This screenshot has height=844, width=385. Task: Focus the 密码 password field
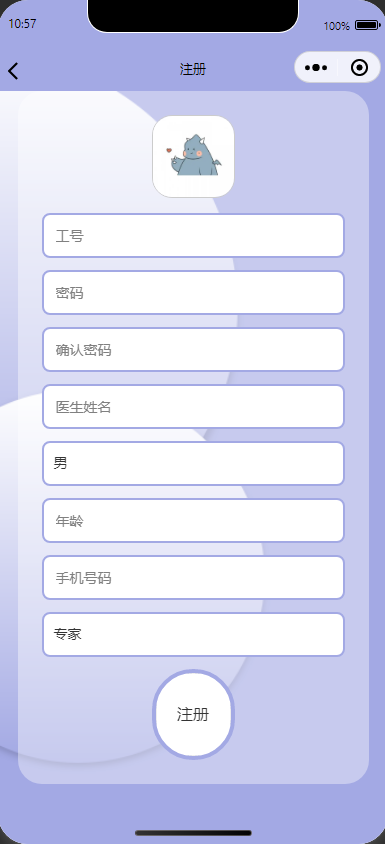193,293
